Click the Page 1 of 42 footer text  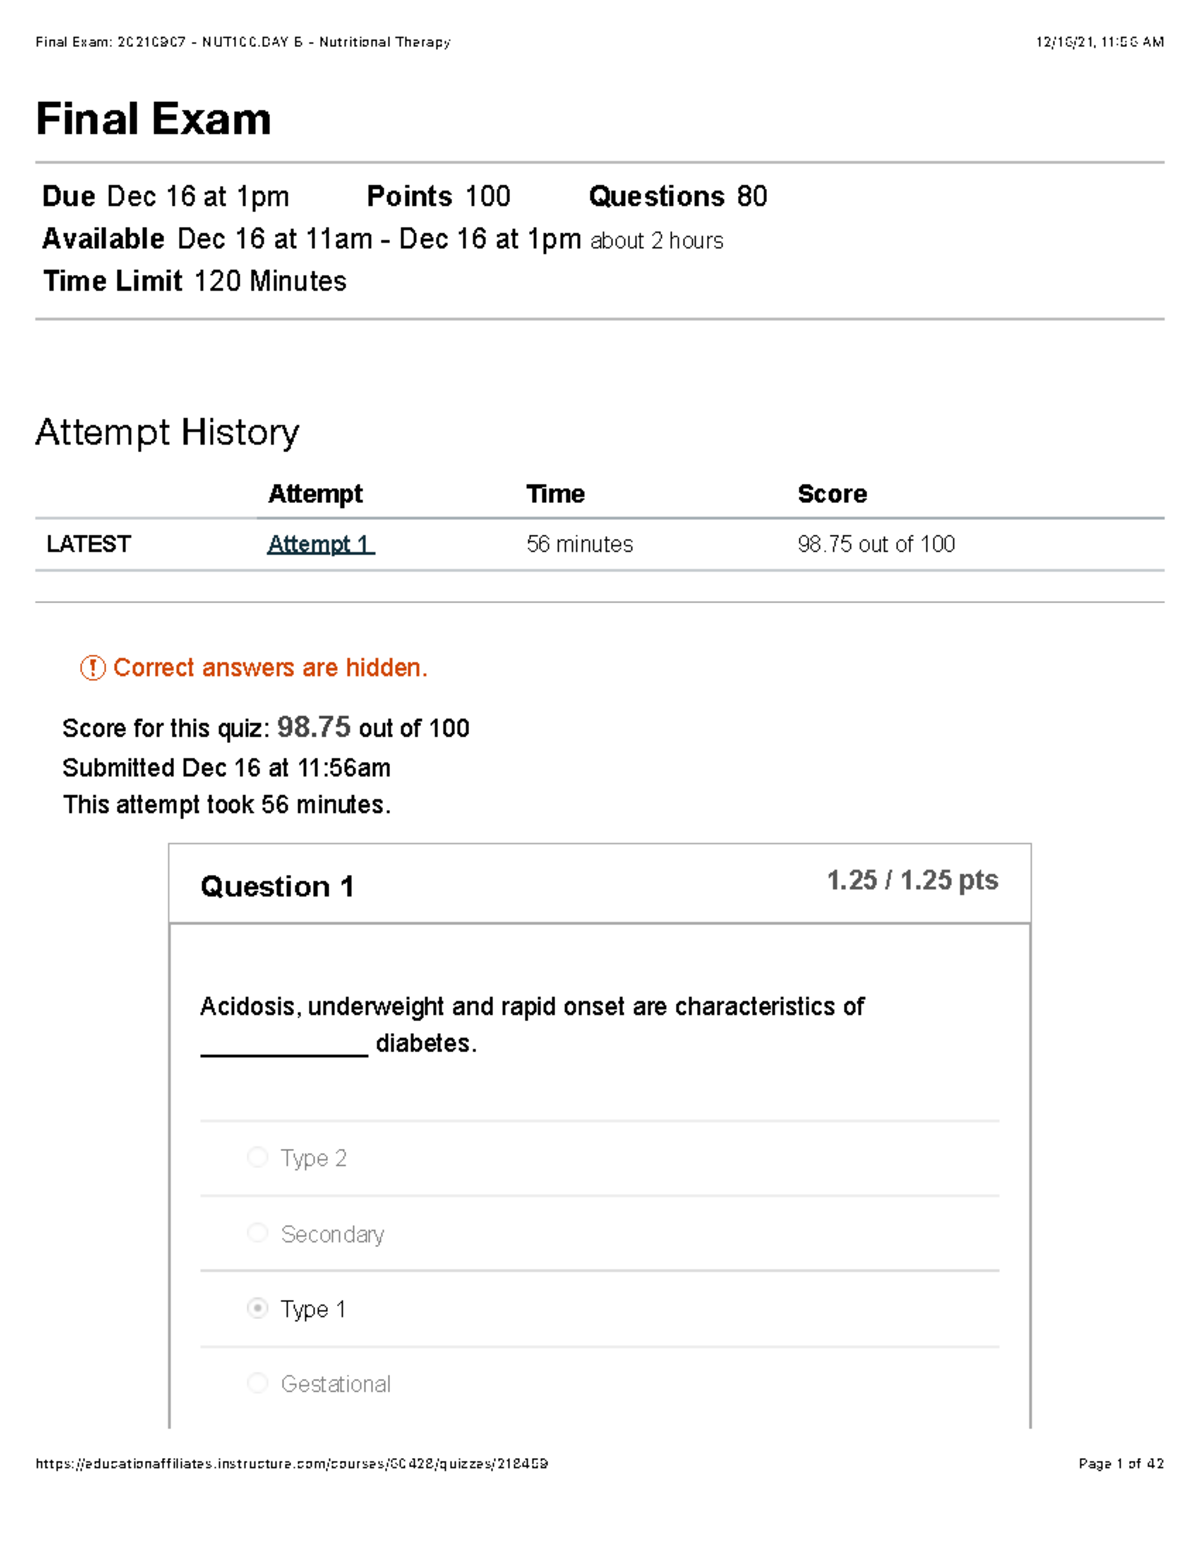[1121, 1464]
